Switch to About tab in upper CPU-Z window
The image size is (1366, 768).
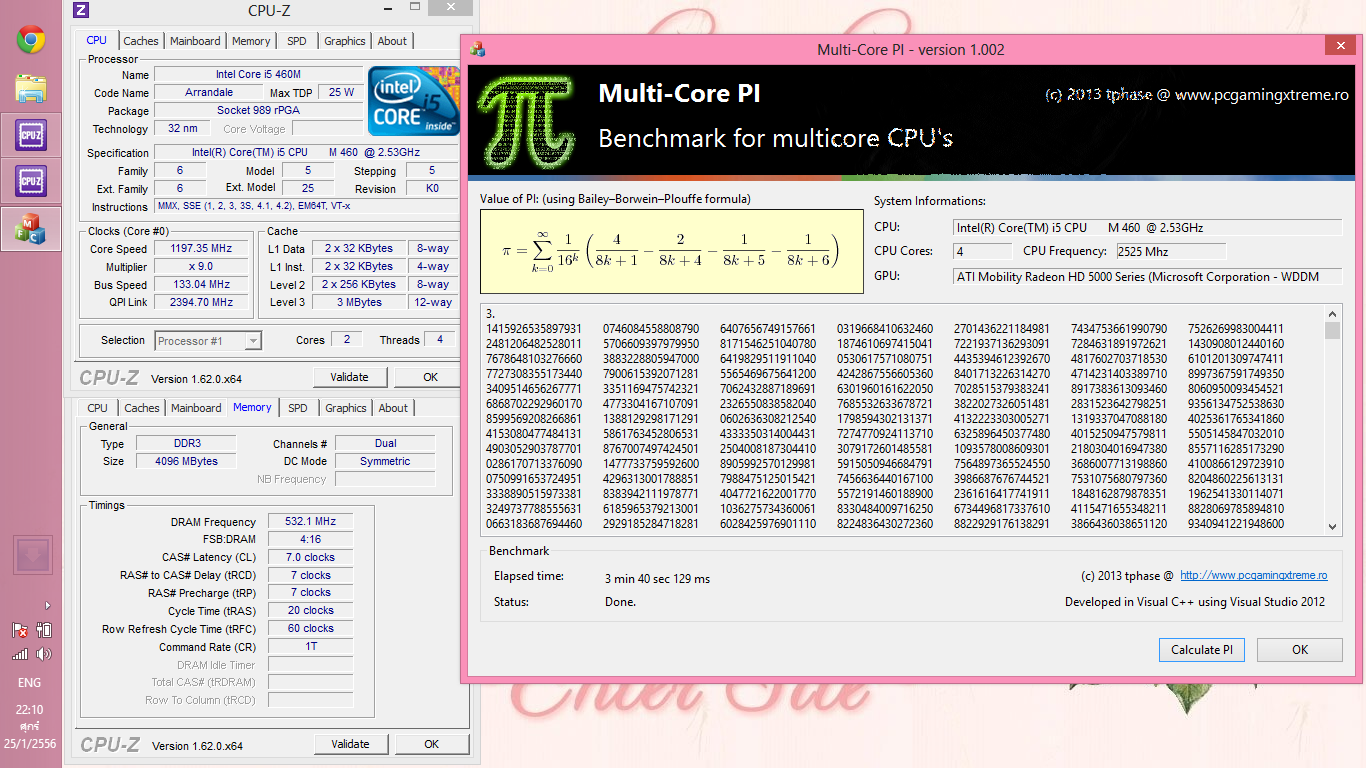pyautogui.click(x=392, y=41)
